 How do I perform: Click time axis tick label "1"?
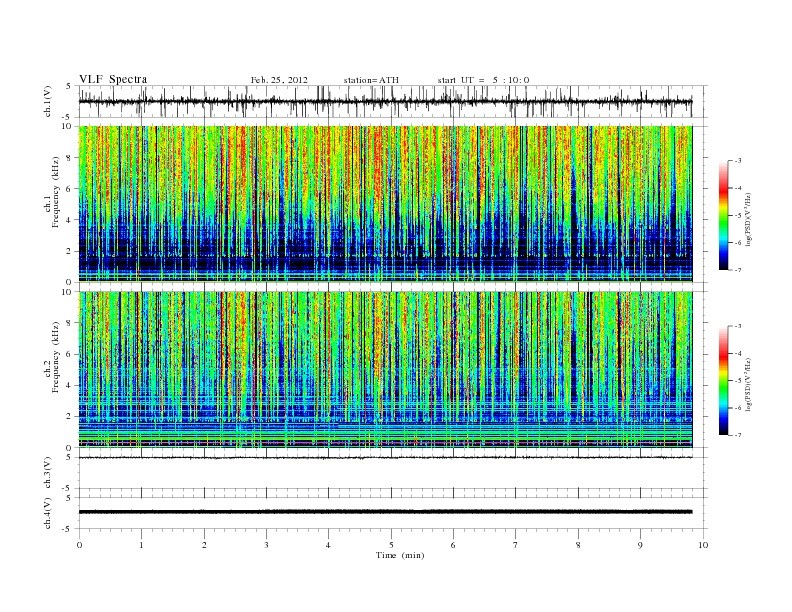pyautogui.click(x=141, y=545)
